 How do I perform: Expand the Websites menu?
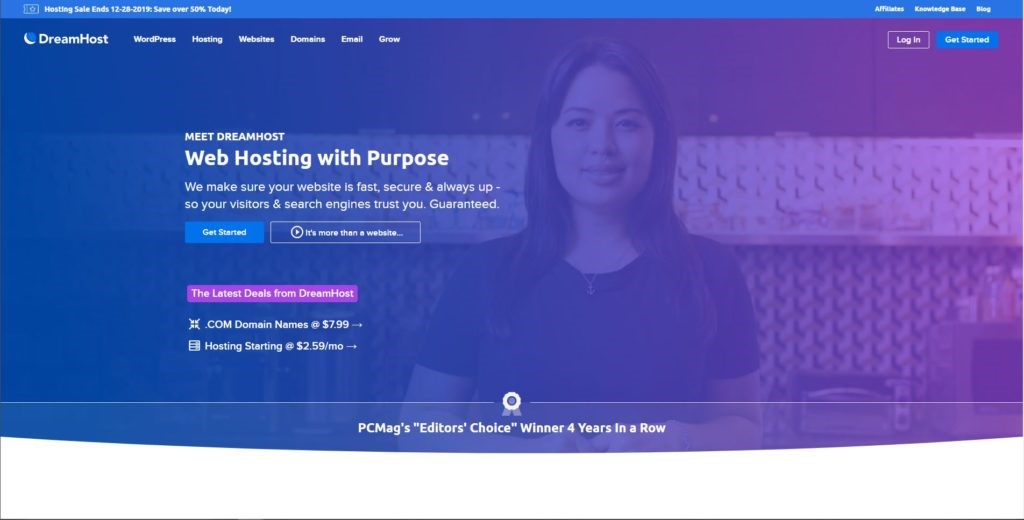[x=256, y=39]
